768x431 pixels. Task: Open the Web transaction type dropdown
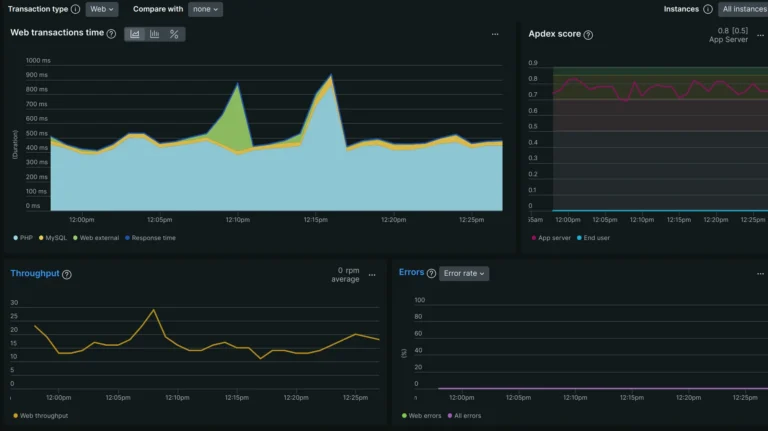(102, 9)
